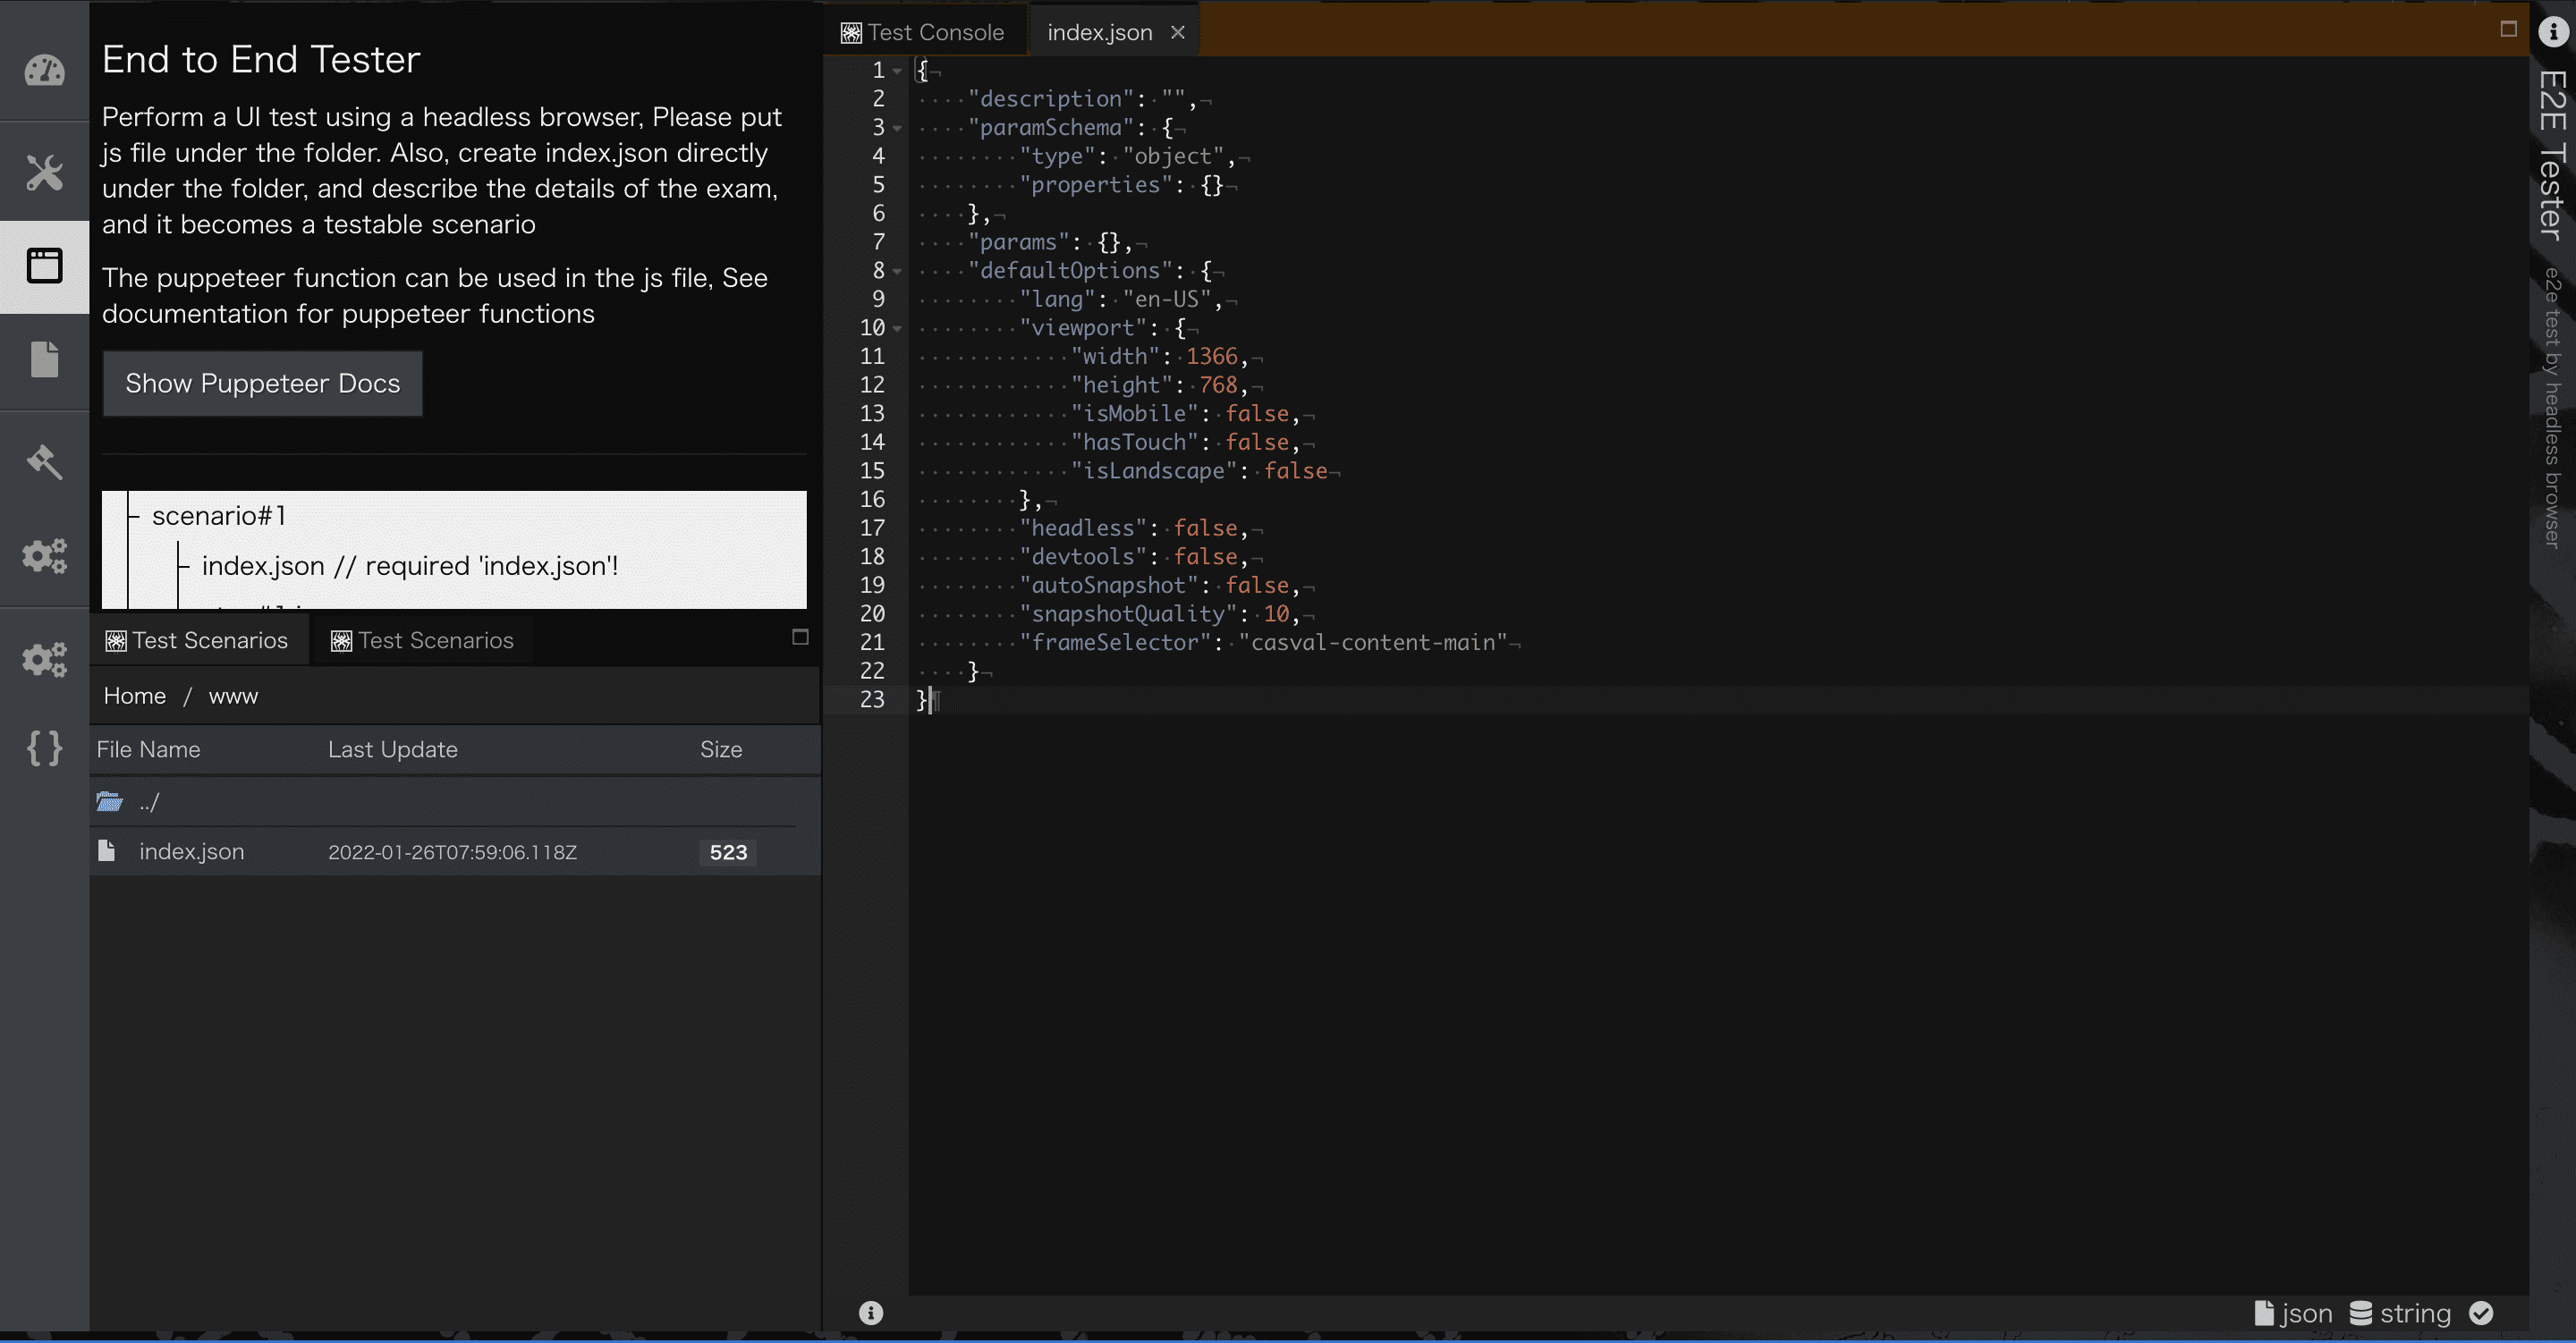This screenshot has width=2576, height=1343.
Task: Switch to the Test Console tab
Action: point(923,32)
